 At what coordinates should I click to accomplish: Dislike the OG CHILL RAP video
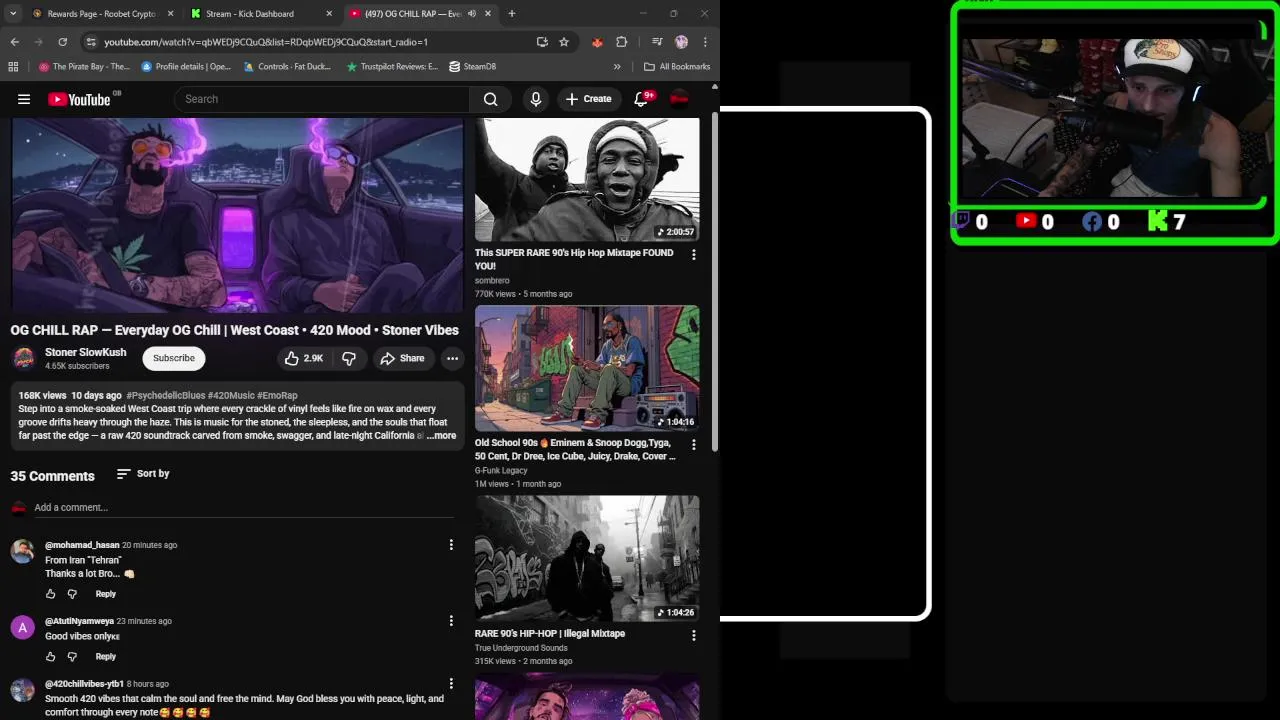[349, 358]
